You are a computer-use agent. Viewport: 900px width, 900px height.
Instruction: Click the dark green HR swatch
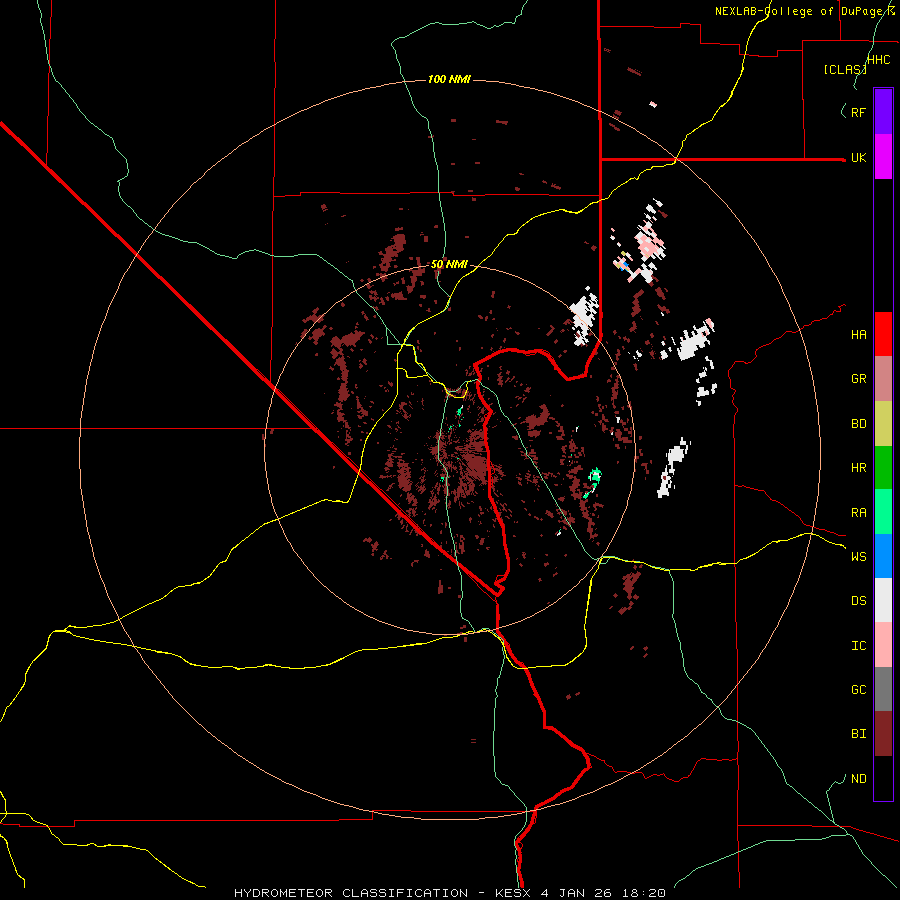tap(883, 468)
